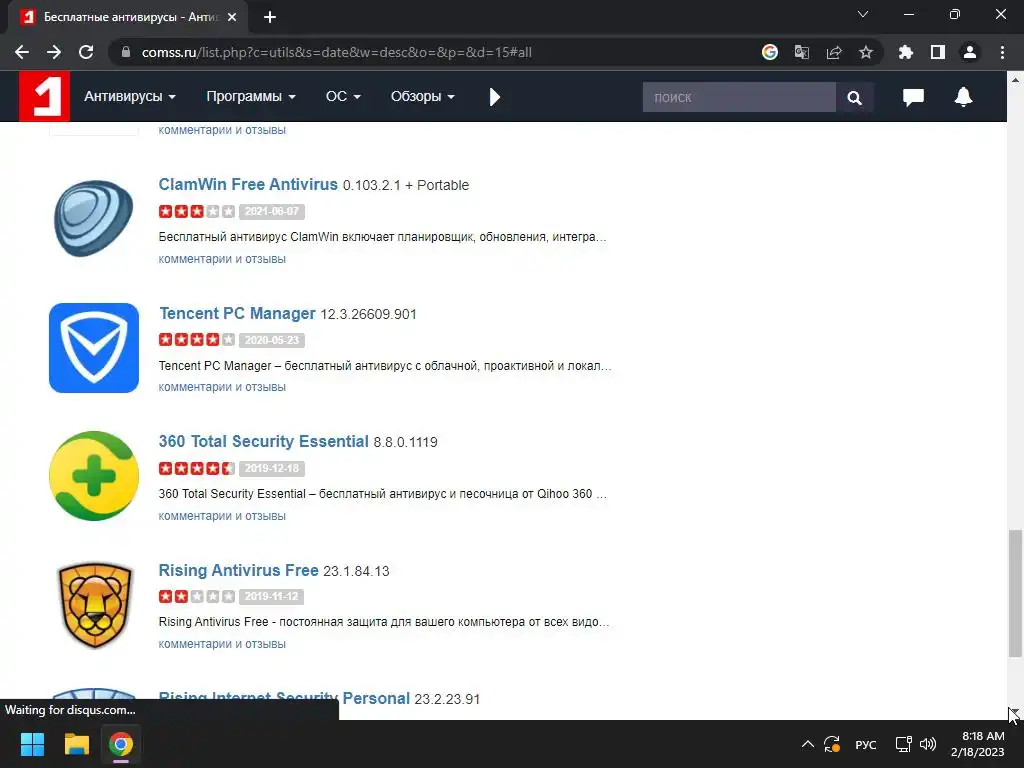Click Chrome icon in taskbar
The height and width of the screenshot is (768, 1024).
click(121, 744)
